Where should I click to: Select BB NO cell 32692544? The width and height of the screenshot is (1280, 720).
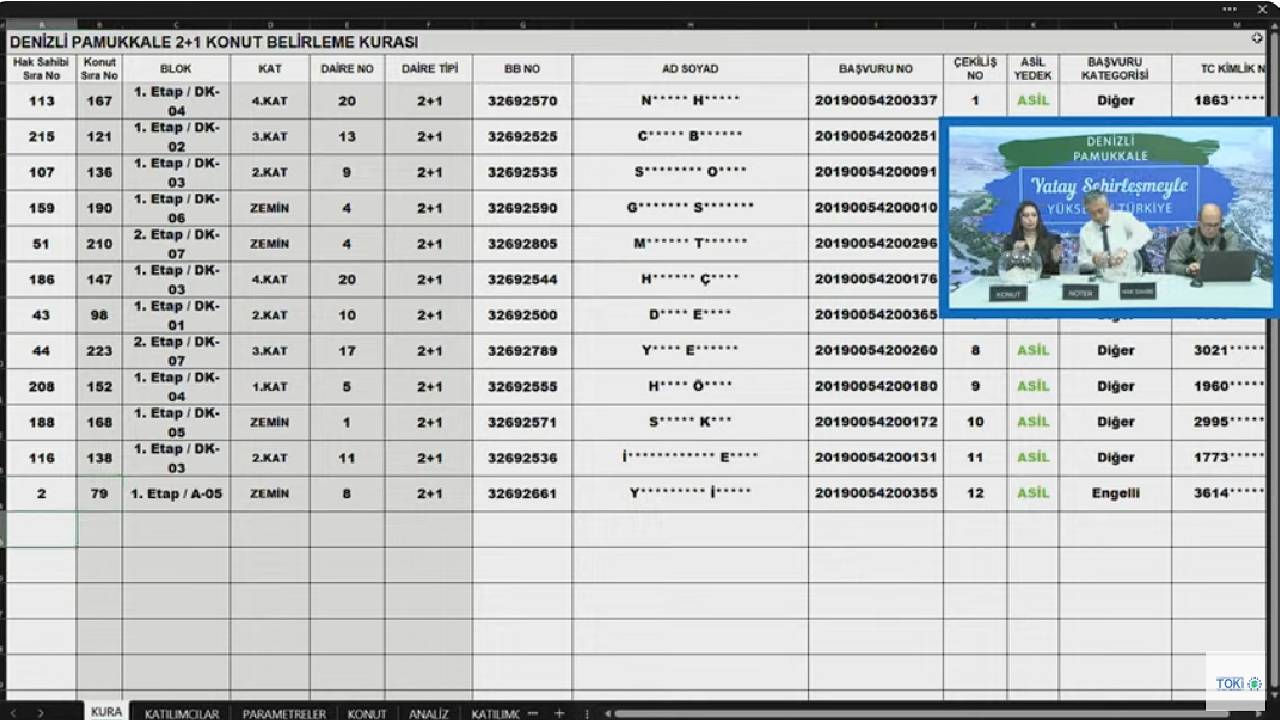(522, 279)
